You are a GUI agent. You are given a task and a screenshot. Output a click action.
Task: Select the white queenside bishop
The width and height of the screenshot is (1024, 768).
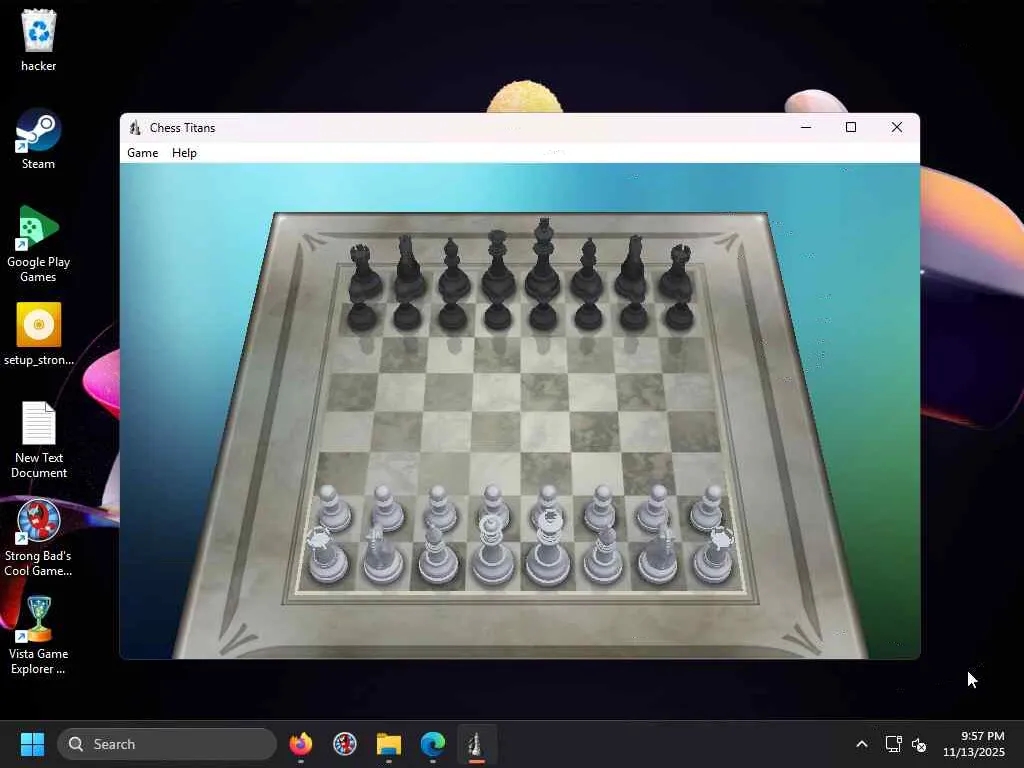[x=438, y=554]
